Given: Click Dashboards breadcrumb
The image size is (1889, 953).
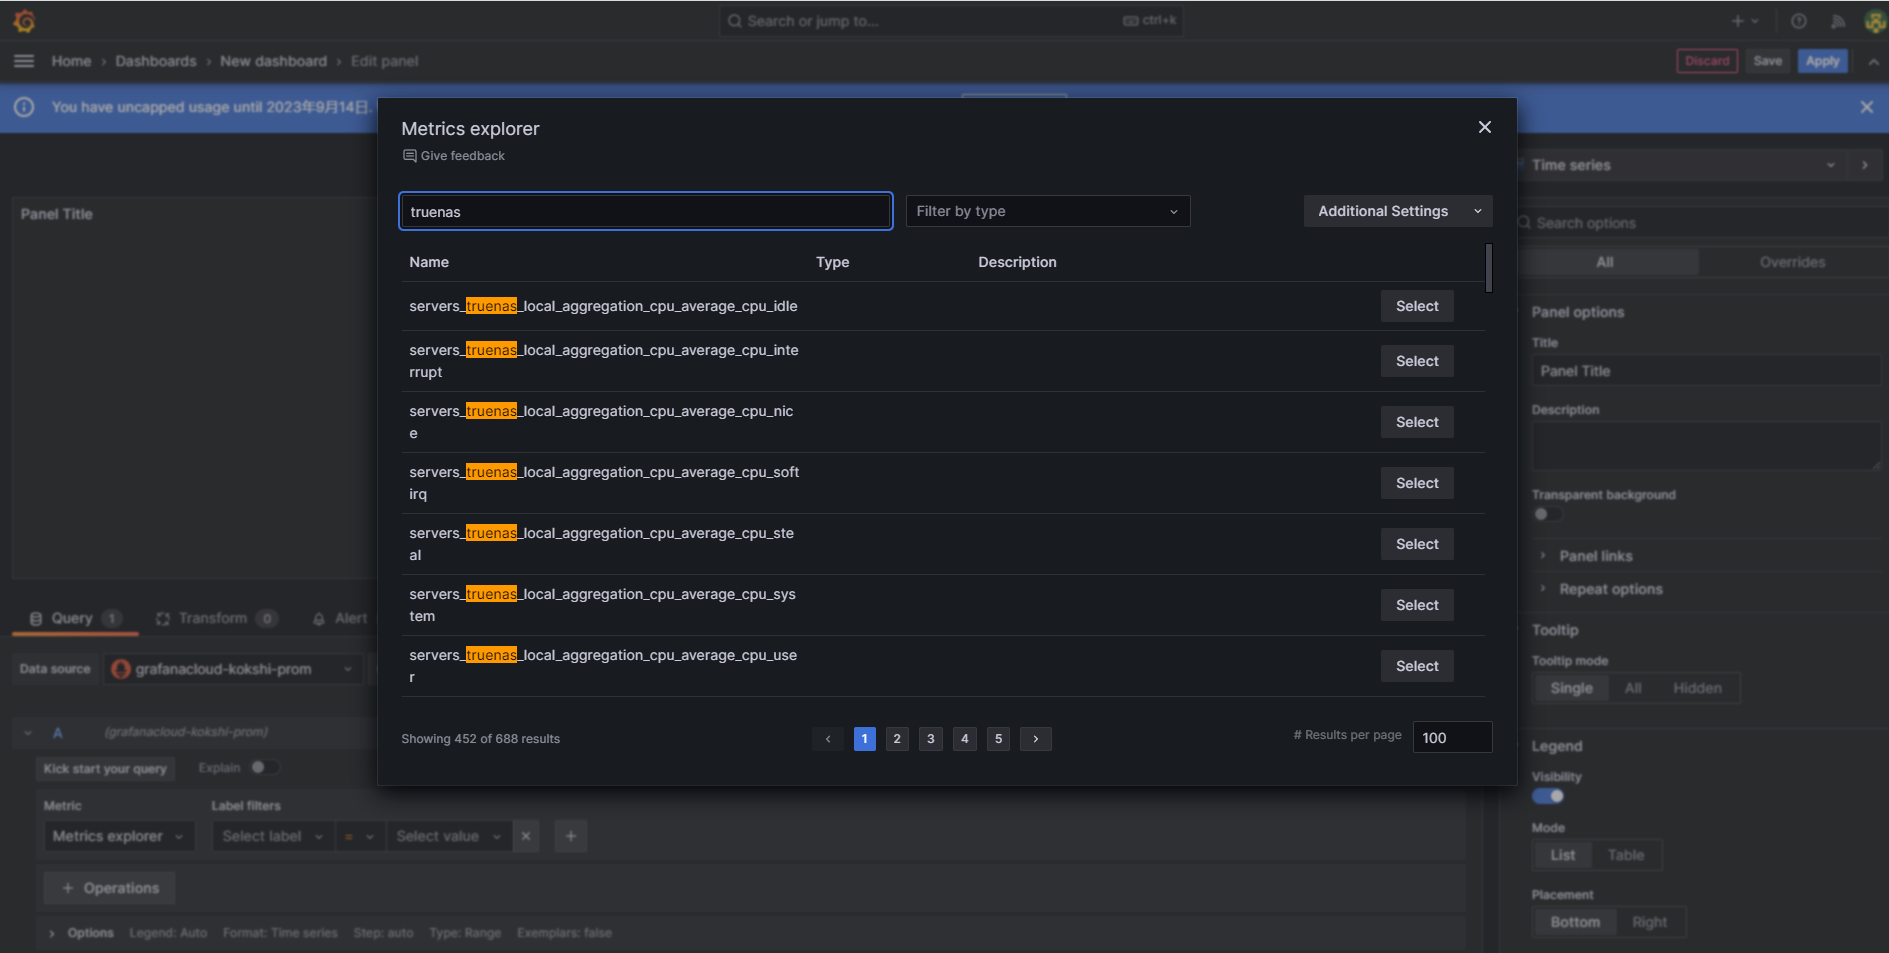Looking at the screenshot, I should (156, 61).
